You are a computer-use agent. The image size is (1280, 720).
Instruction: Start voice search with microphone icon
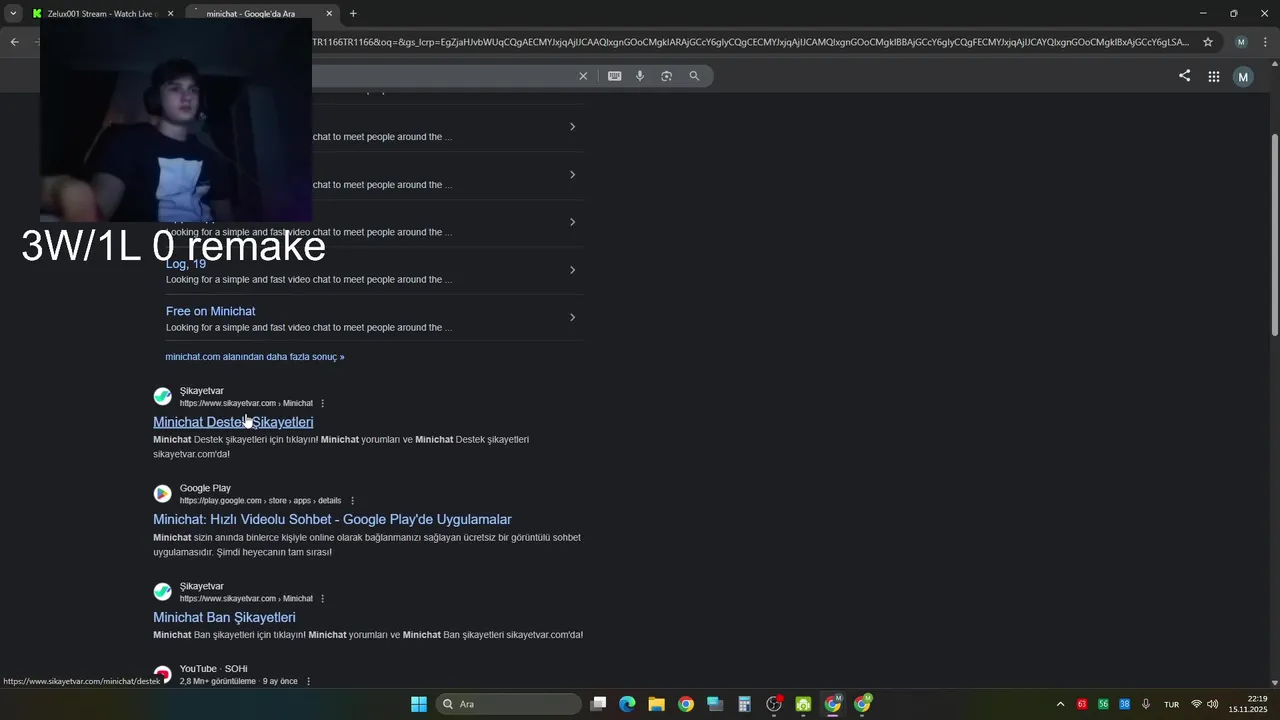(x=640, y=76)
